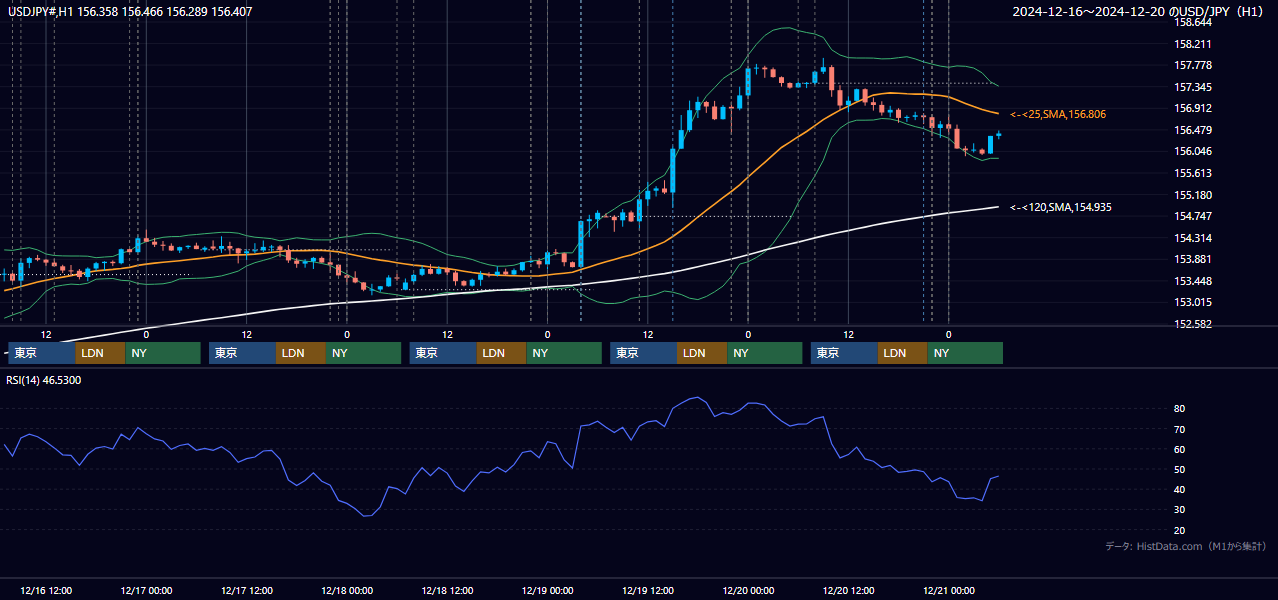The width and height of the screenshot is (1278, 600).
Task: Click price axis label 154.314
Action: point(1193,238)
